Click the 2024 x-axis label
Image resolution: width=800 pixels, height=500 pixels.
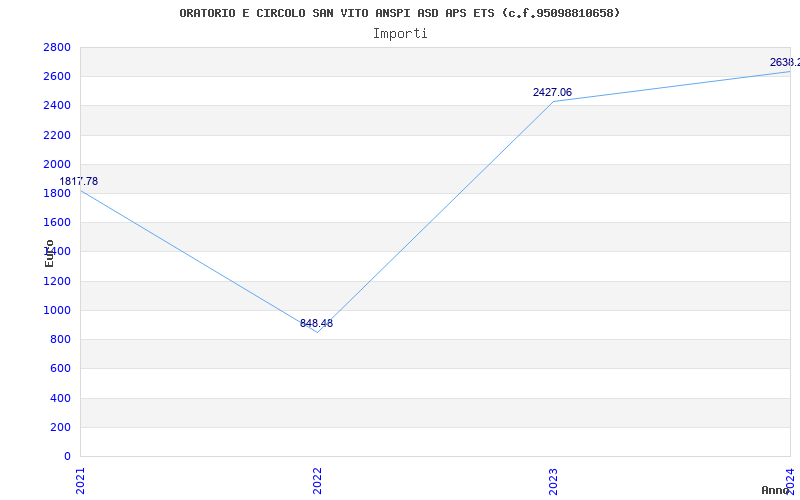(790, 481)
